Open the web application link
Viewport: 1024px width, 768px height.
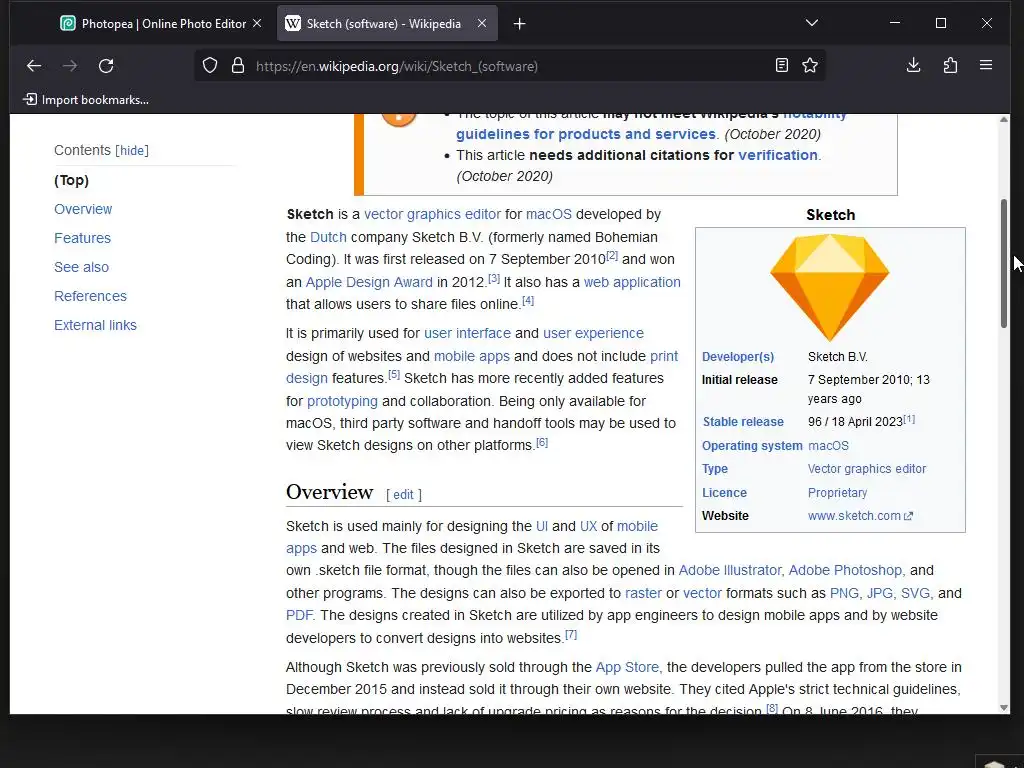coord(632,282)
